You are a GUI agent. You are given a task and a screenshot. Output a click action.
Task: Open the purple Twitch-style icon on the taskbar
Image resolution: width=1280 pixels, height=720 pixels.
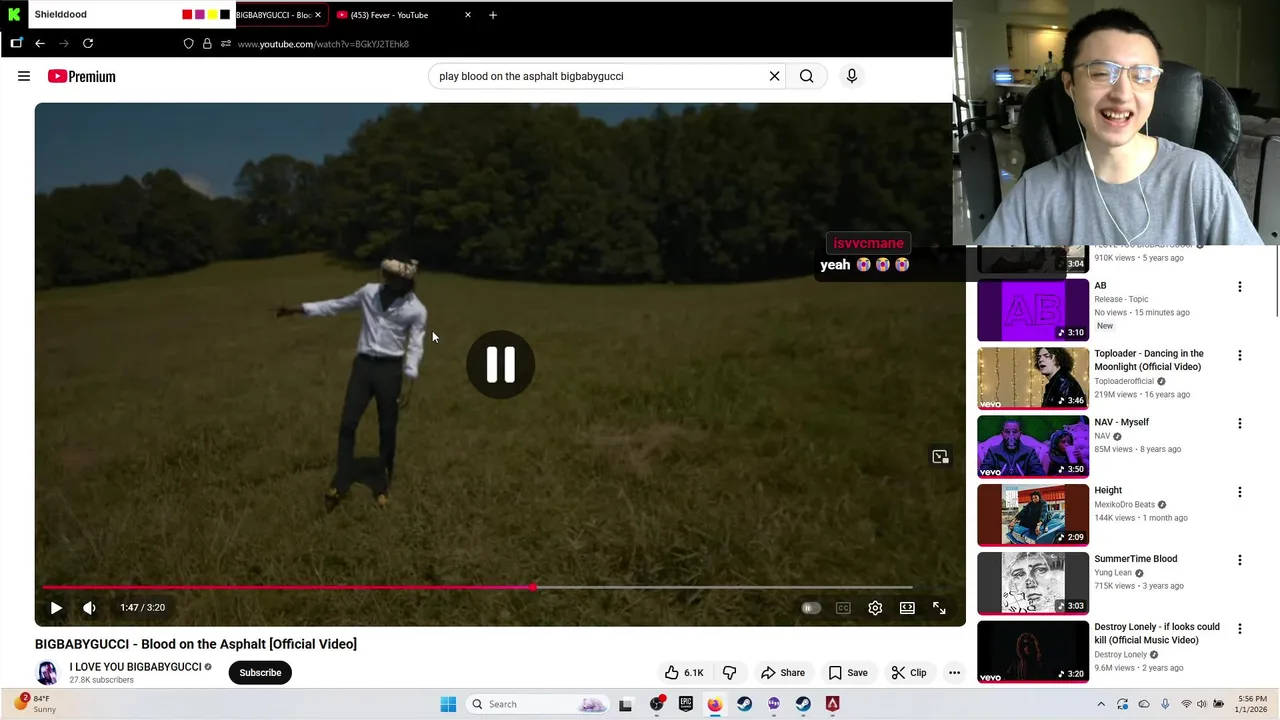[x=774, y=704]
